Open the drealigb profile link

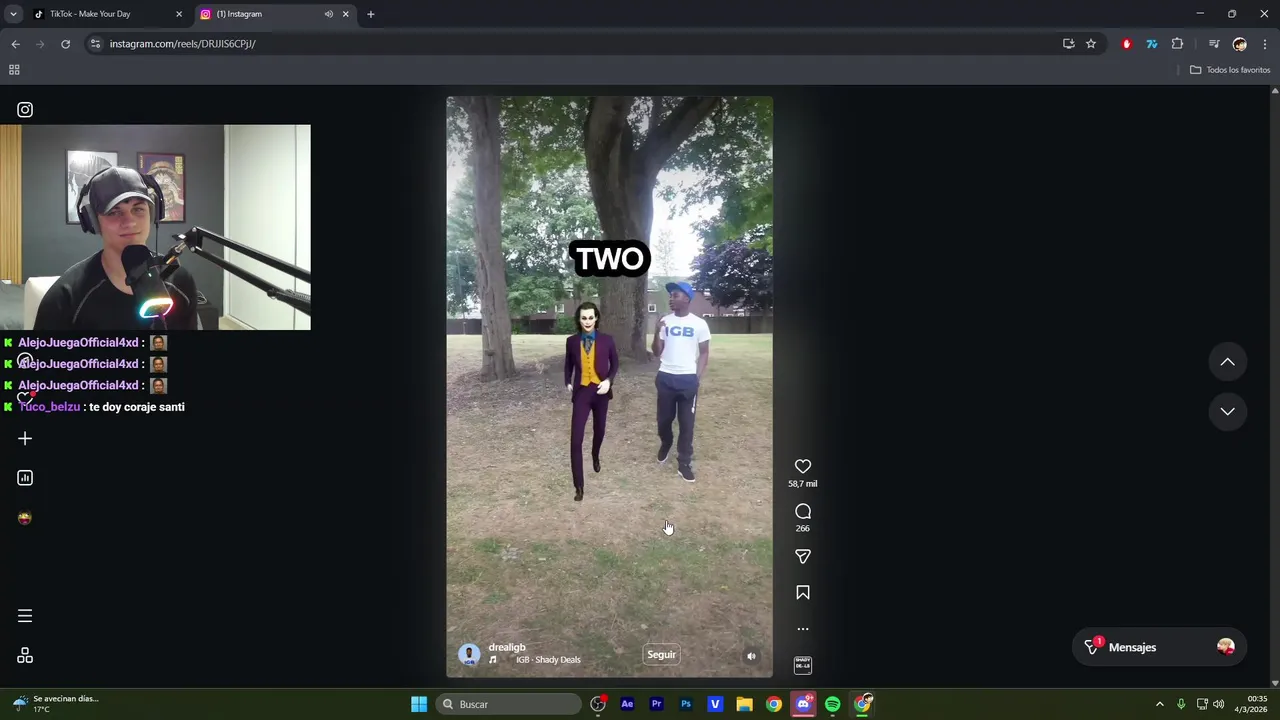click(506, 647)
